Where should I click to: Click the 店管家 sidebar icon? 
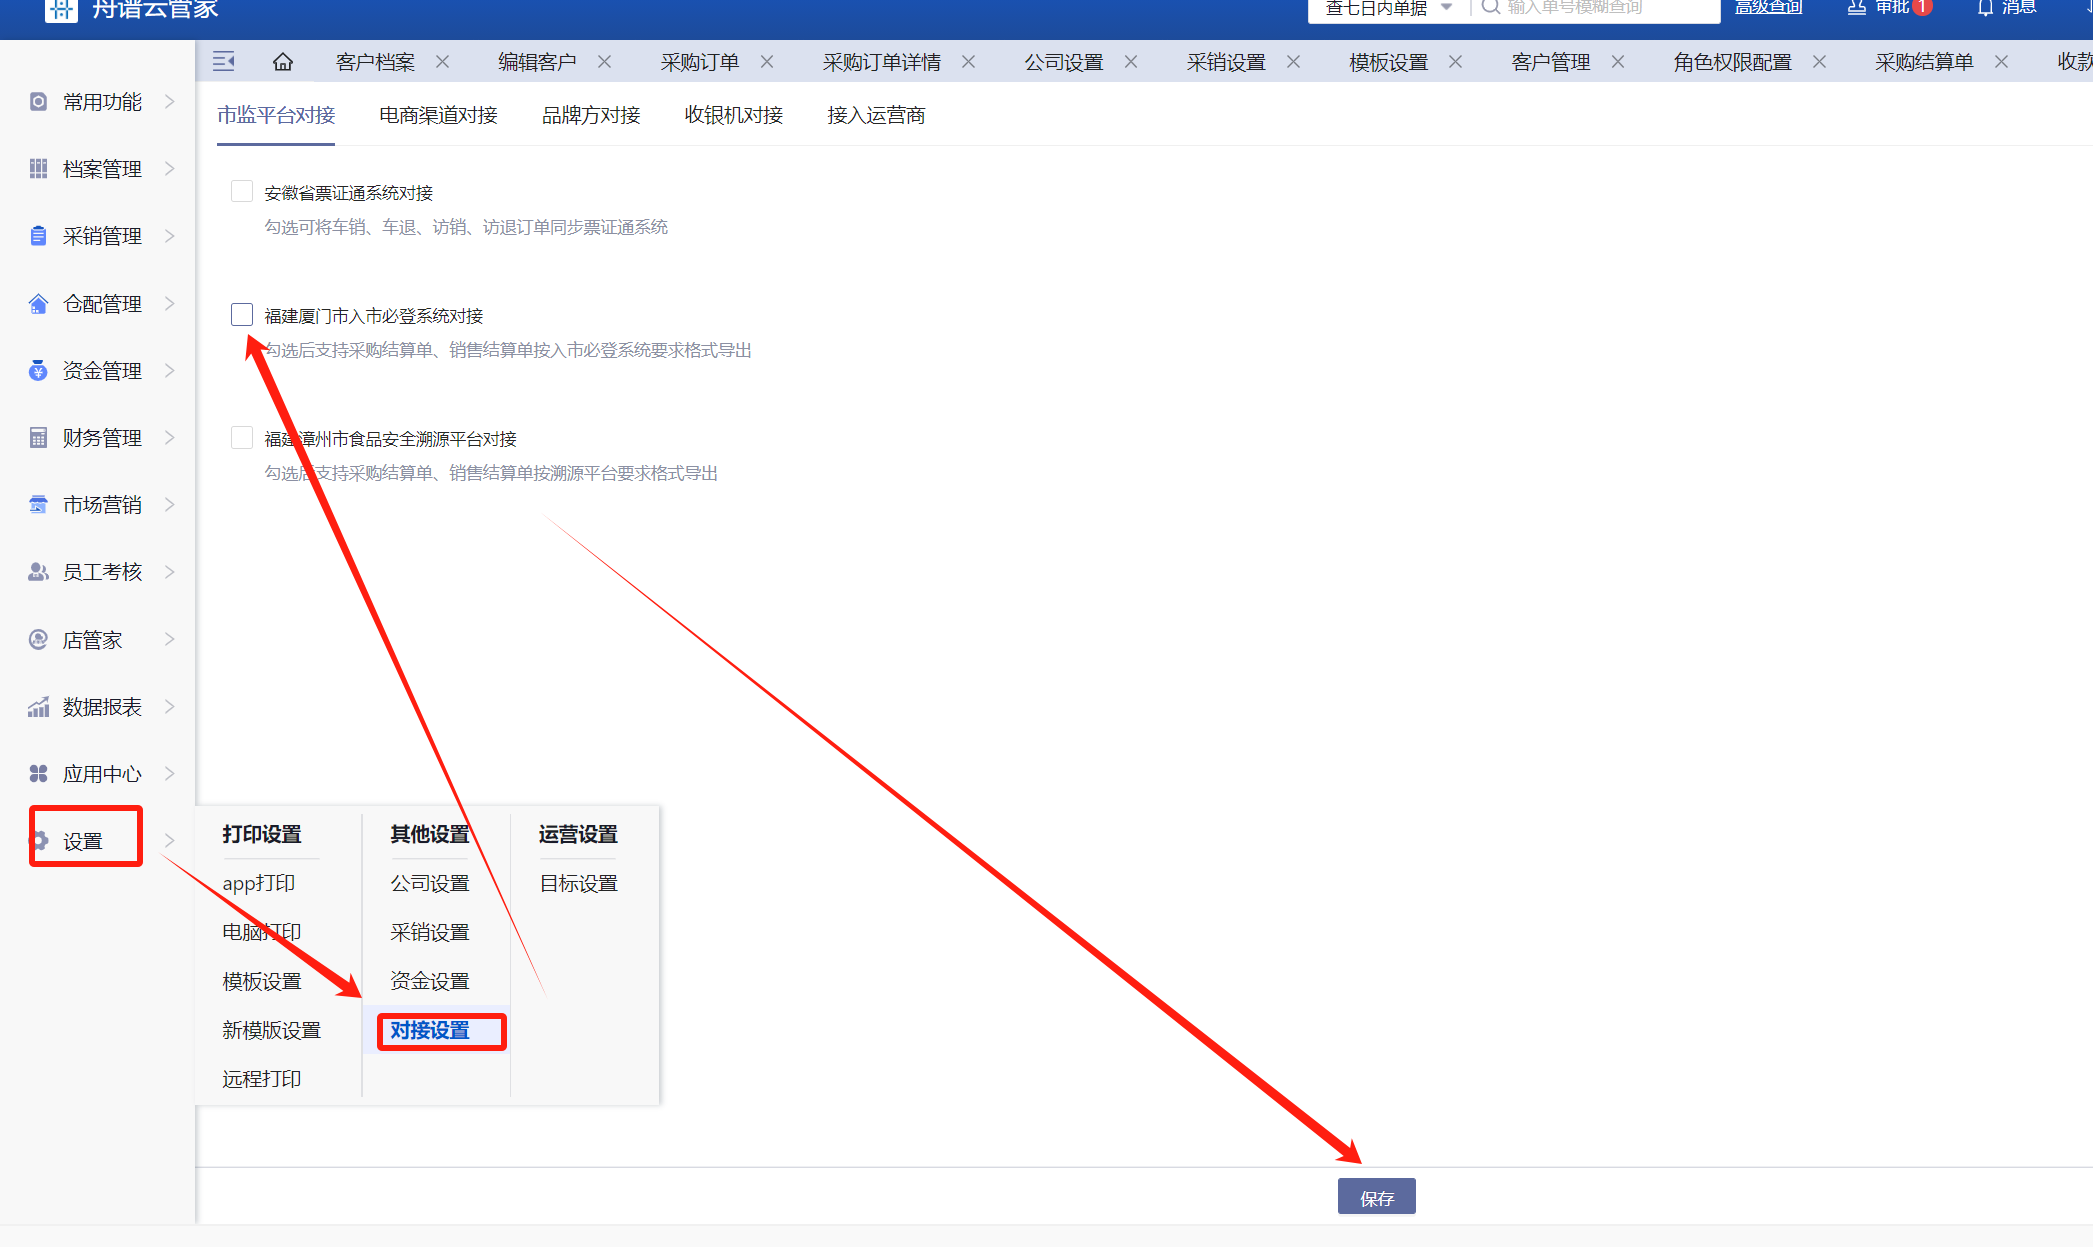pyautogui.click(x=38, y=640)
